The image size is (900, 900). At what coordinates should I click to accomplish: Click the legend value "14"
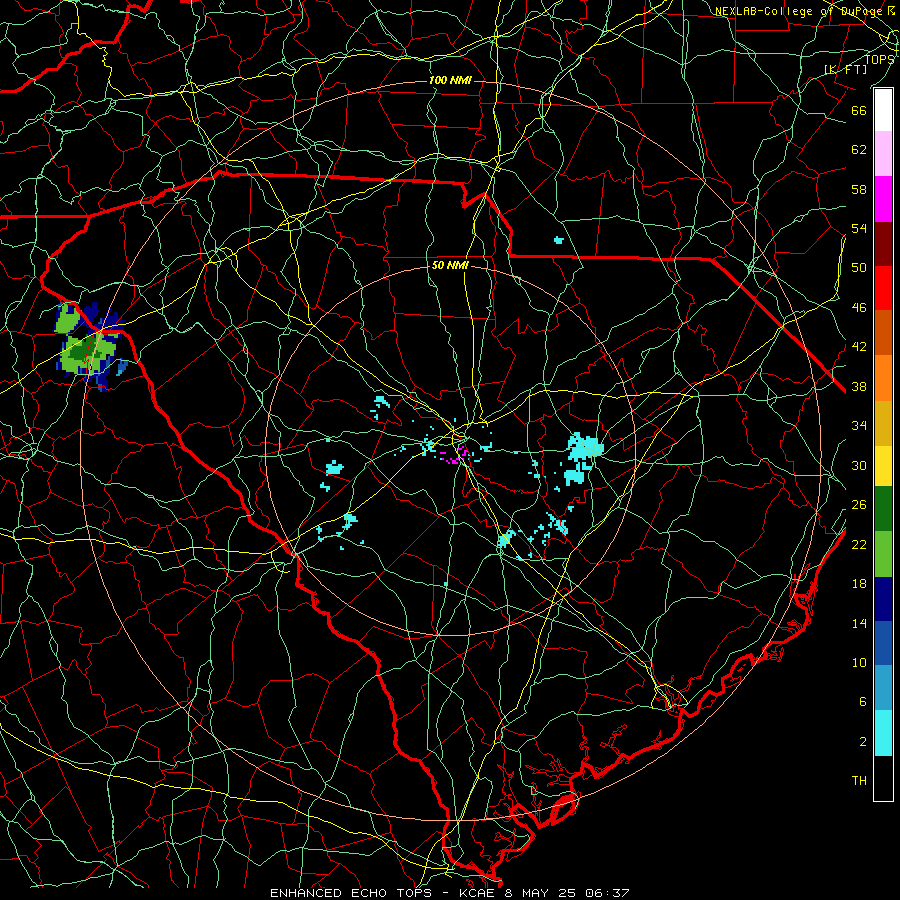pyautogui.click(x=859, y=623)
